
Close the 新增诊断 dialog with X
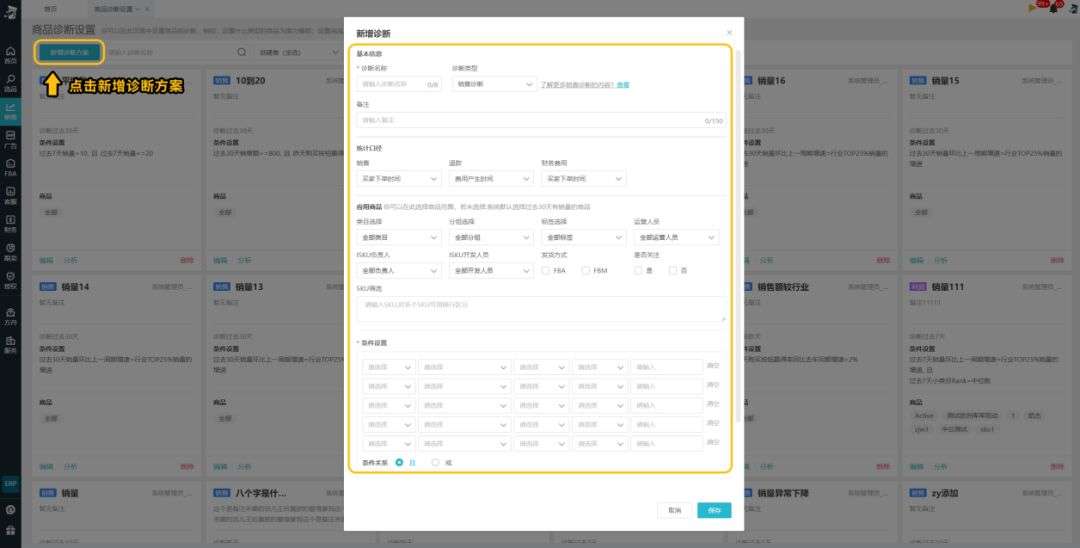(x=728, y=33)
